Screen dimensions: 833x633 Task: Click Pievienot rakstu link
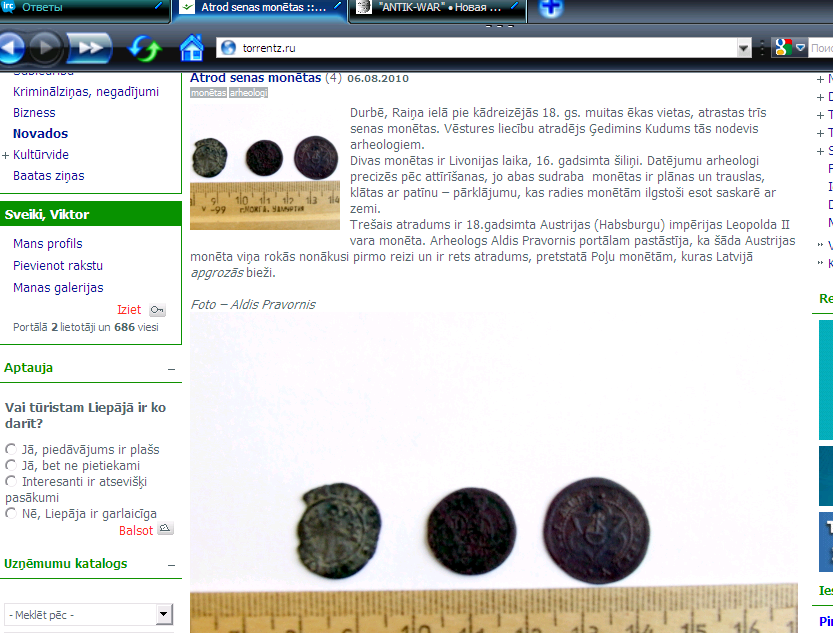pyautogui.click(x=58, y=266)
